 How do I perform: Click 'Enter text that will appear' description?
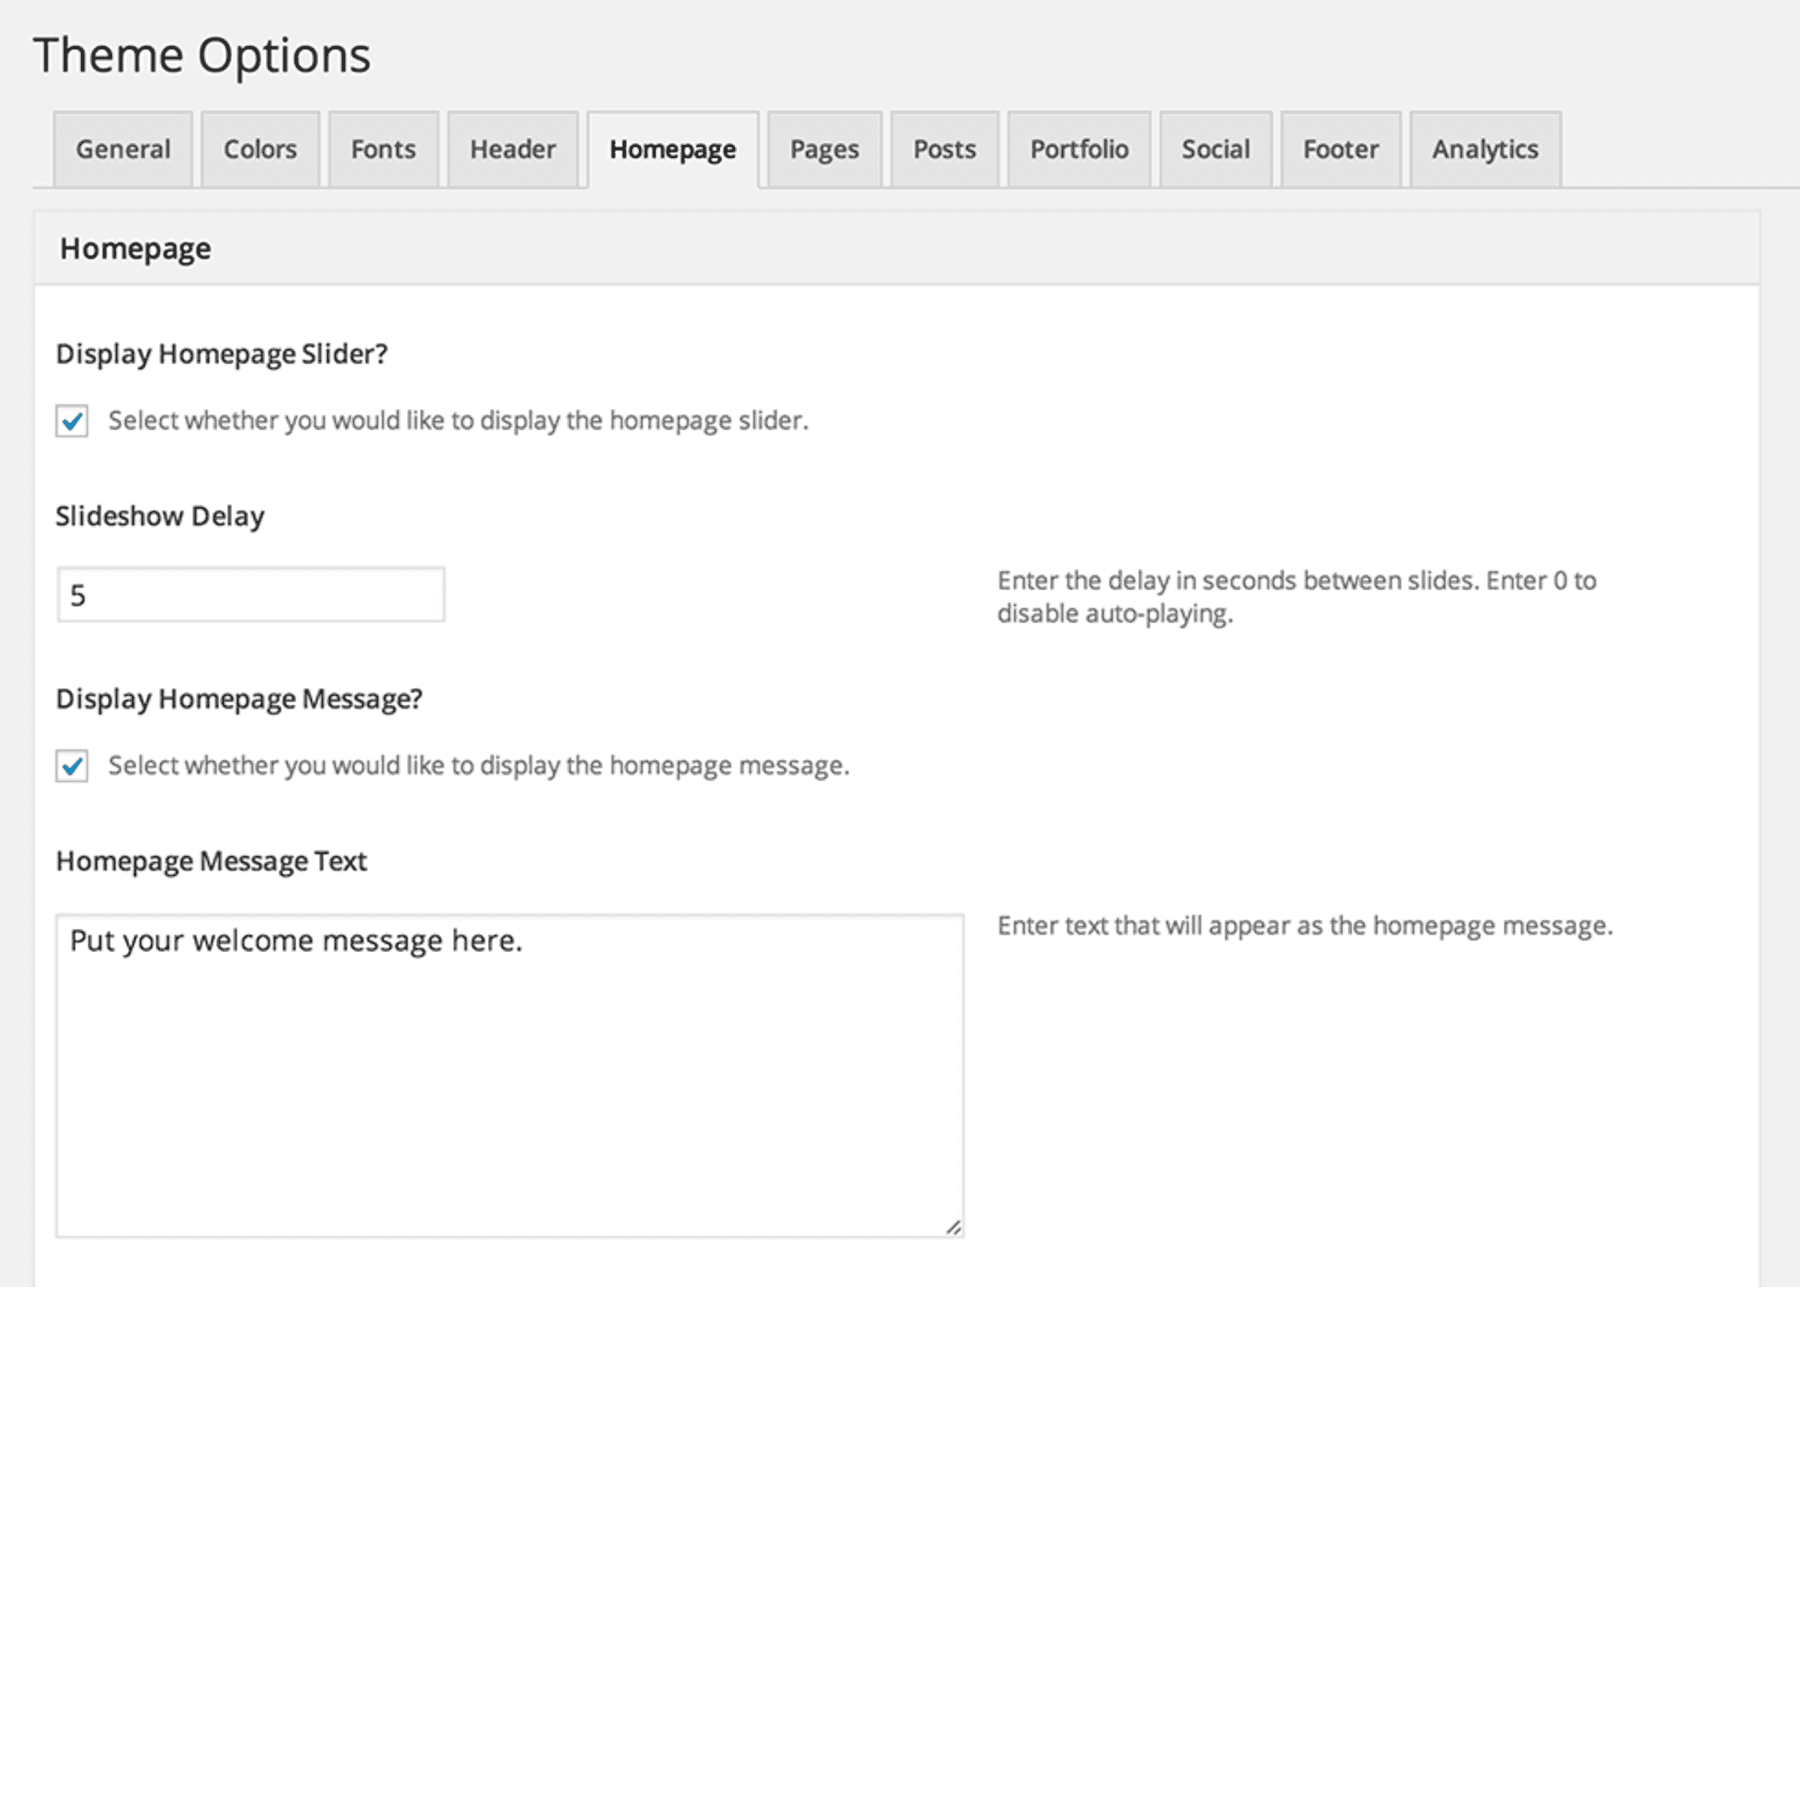tap(1305, 926)
